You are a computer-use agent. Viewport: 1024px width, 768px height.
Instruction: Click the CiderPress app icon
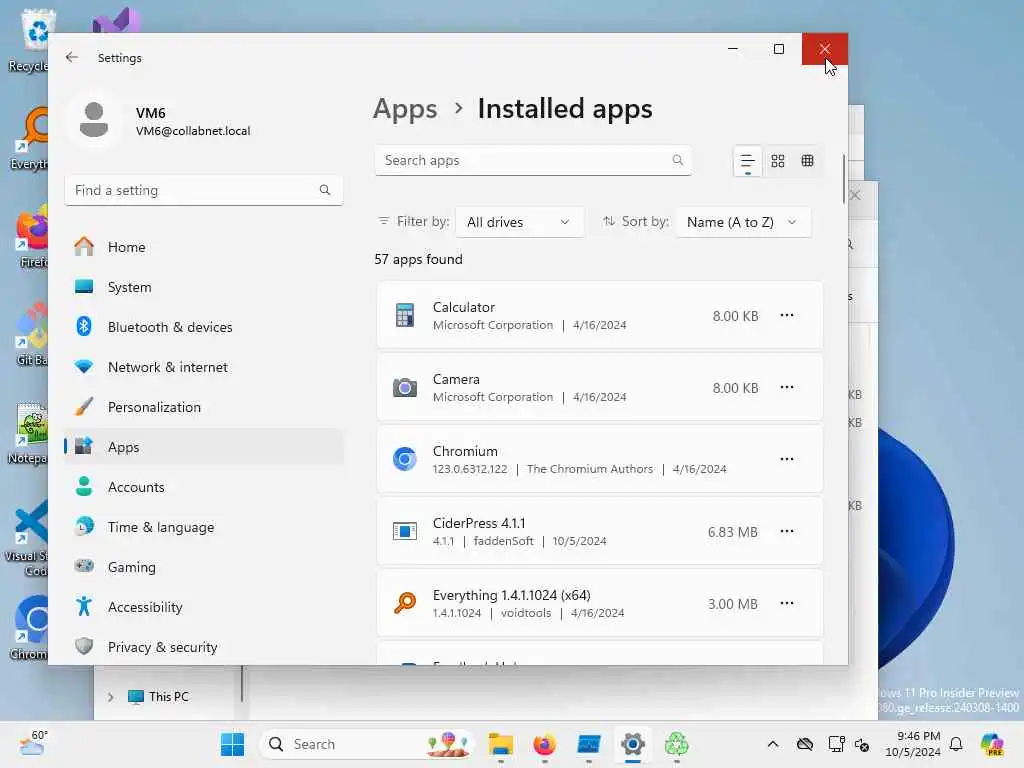point(405,531)
